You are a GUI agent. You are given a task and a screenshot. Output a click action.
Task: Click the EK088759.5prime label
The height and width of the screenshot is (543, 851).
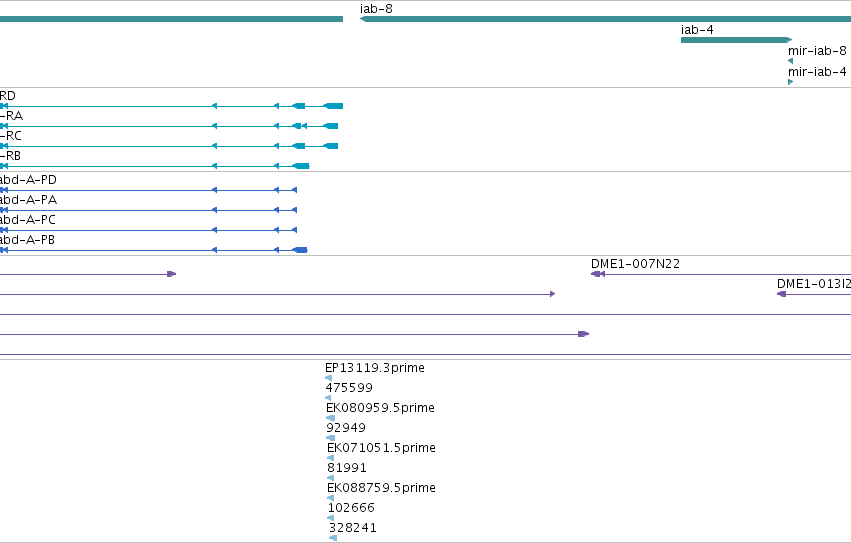381,488
